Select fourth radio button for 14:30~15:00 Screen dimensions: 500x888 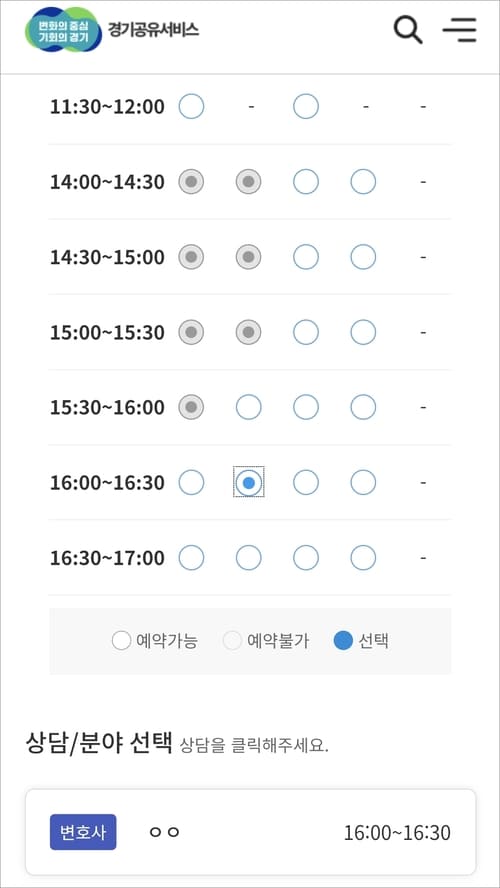[363, 257]
